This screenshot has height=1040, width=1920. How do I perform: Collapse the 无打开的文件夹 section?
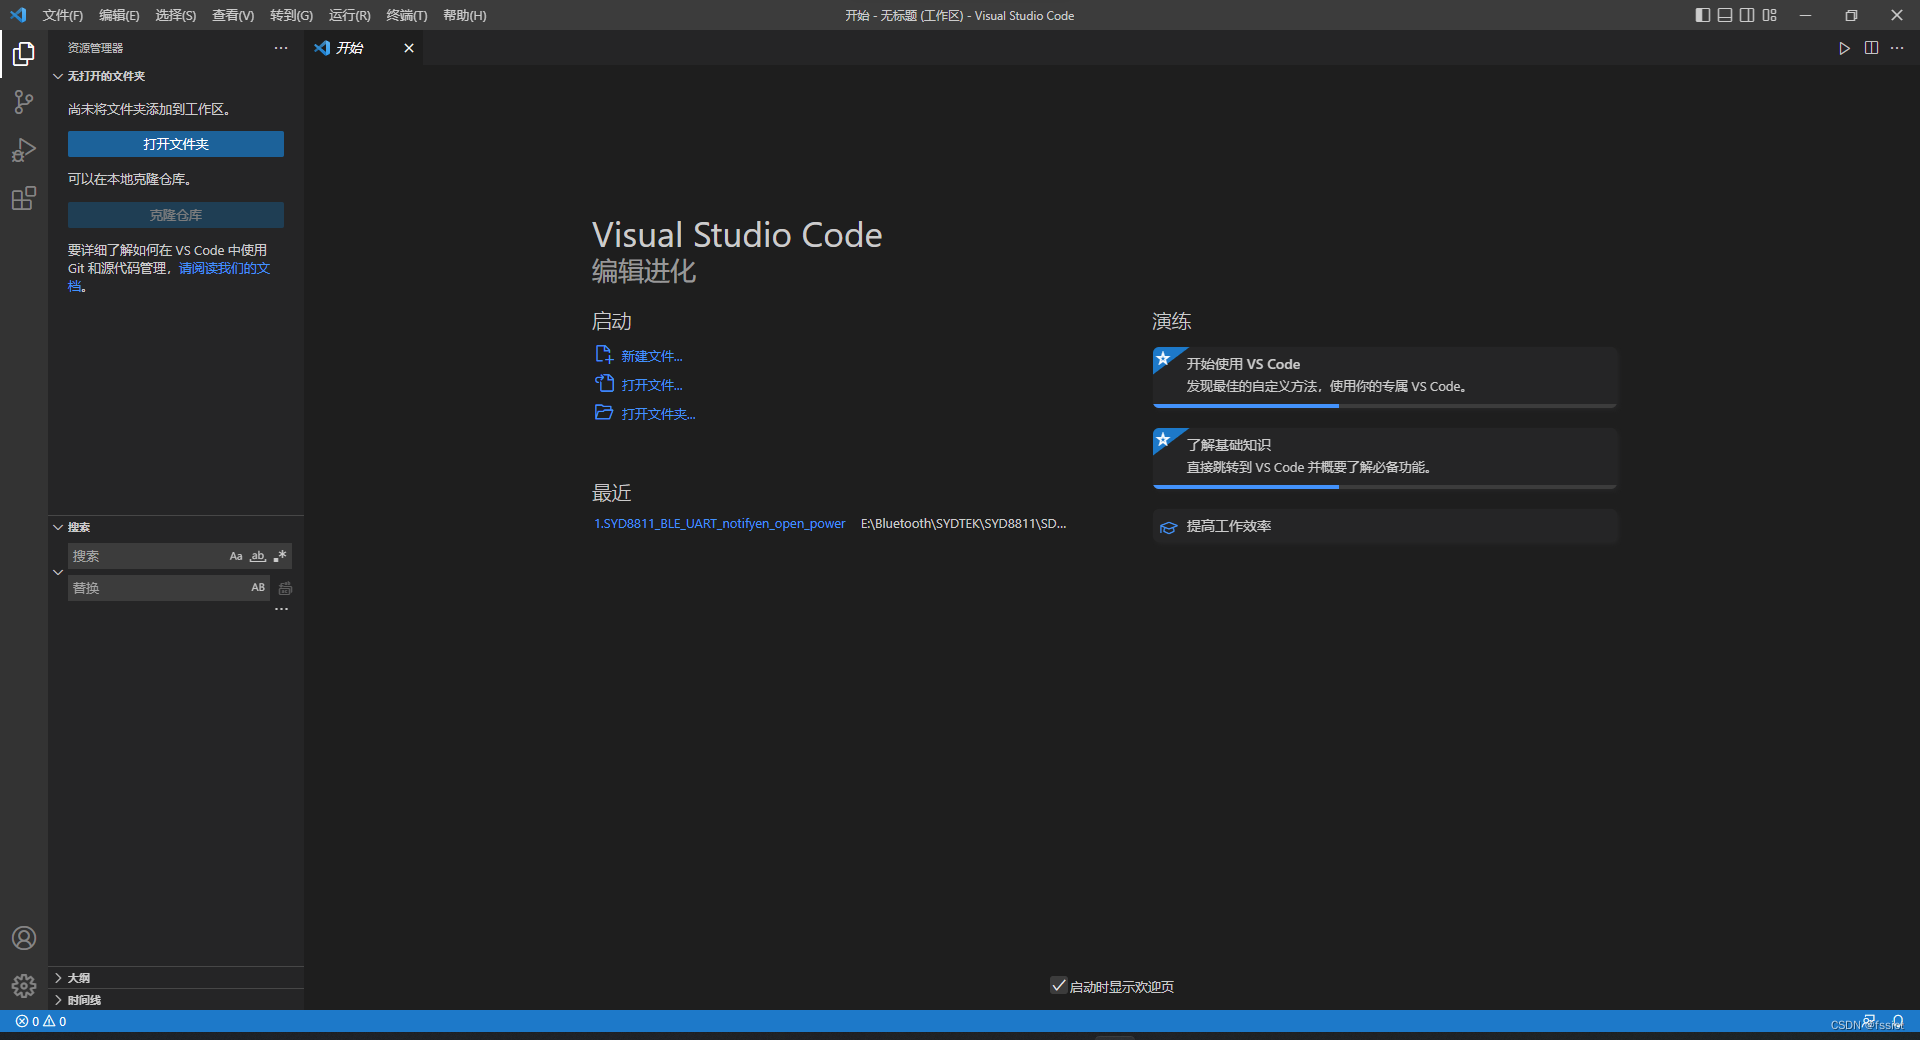(x=58, y=76)
